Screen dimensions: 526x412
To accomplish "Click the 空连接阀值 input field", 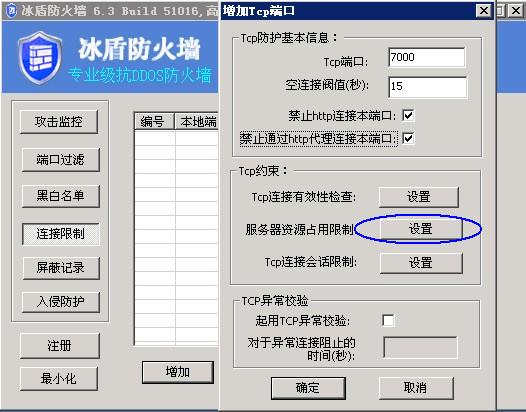I will tap(427, 87).
